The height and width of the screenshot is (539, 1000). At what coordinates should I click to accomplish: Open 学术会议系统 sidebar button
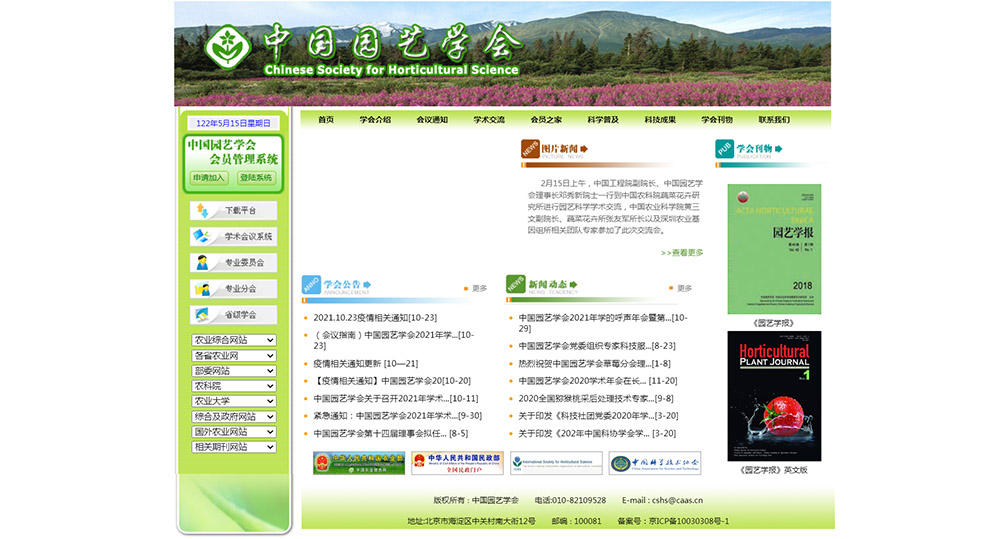point(233,237)
